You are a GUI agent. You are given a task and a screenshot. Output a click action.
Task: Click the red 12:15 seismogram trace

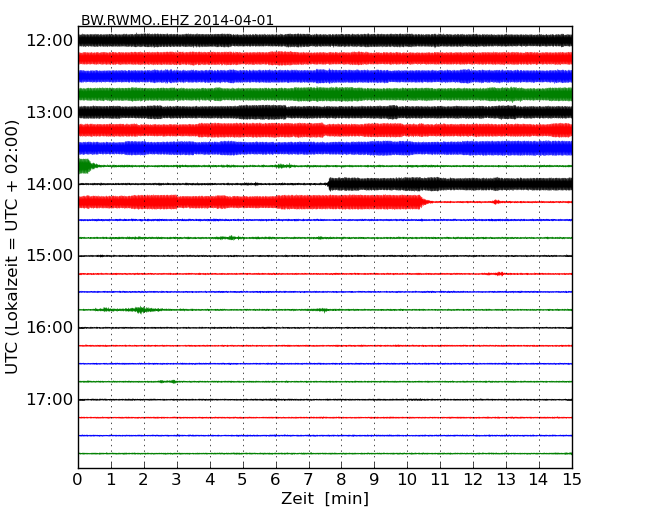325,58
